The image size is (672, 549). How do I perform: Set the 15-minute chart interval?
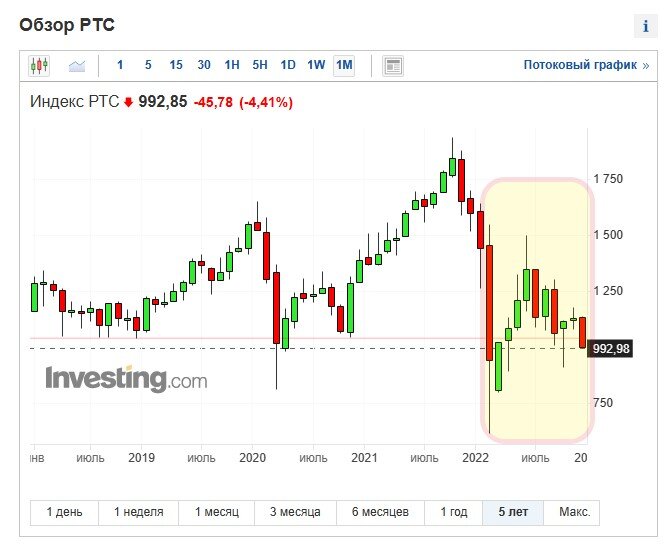click(176, 66)
